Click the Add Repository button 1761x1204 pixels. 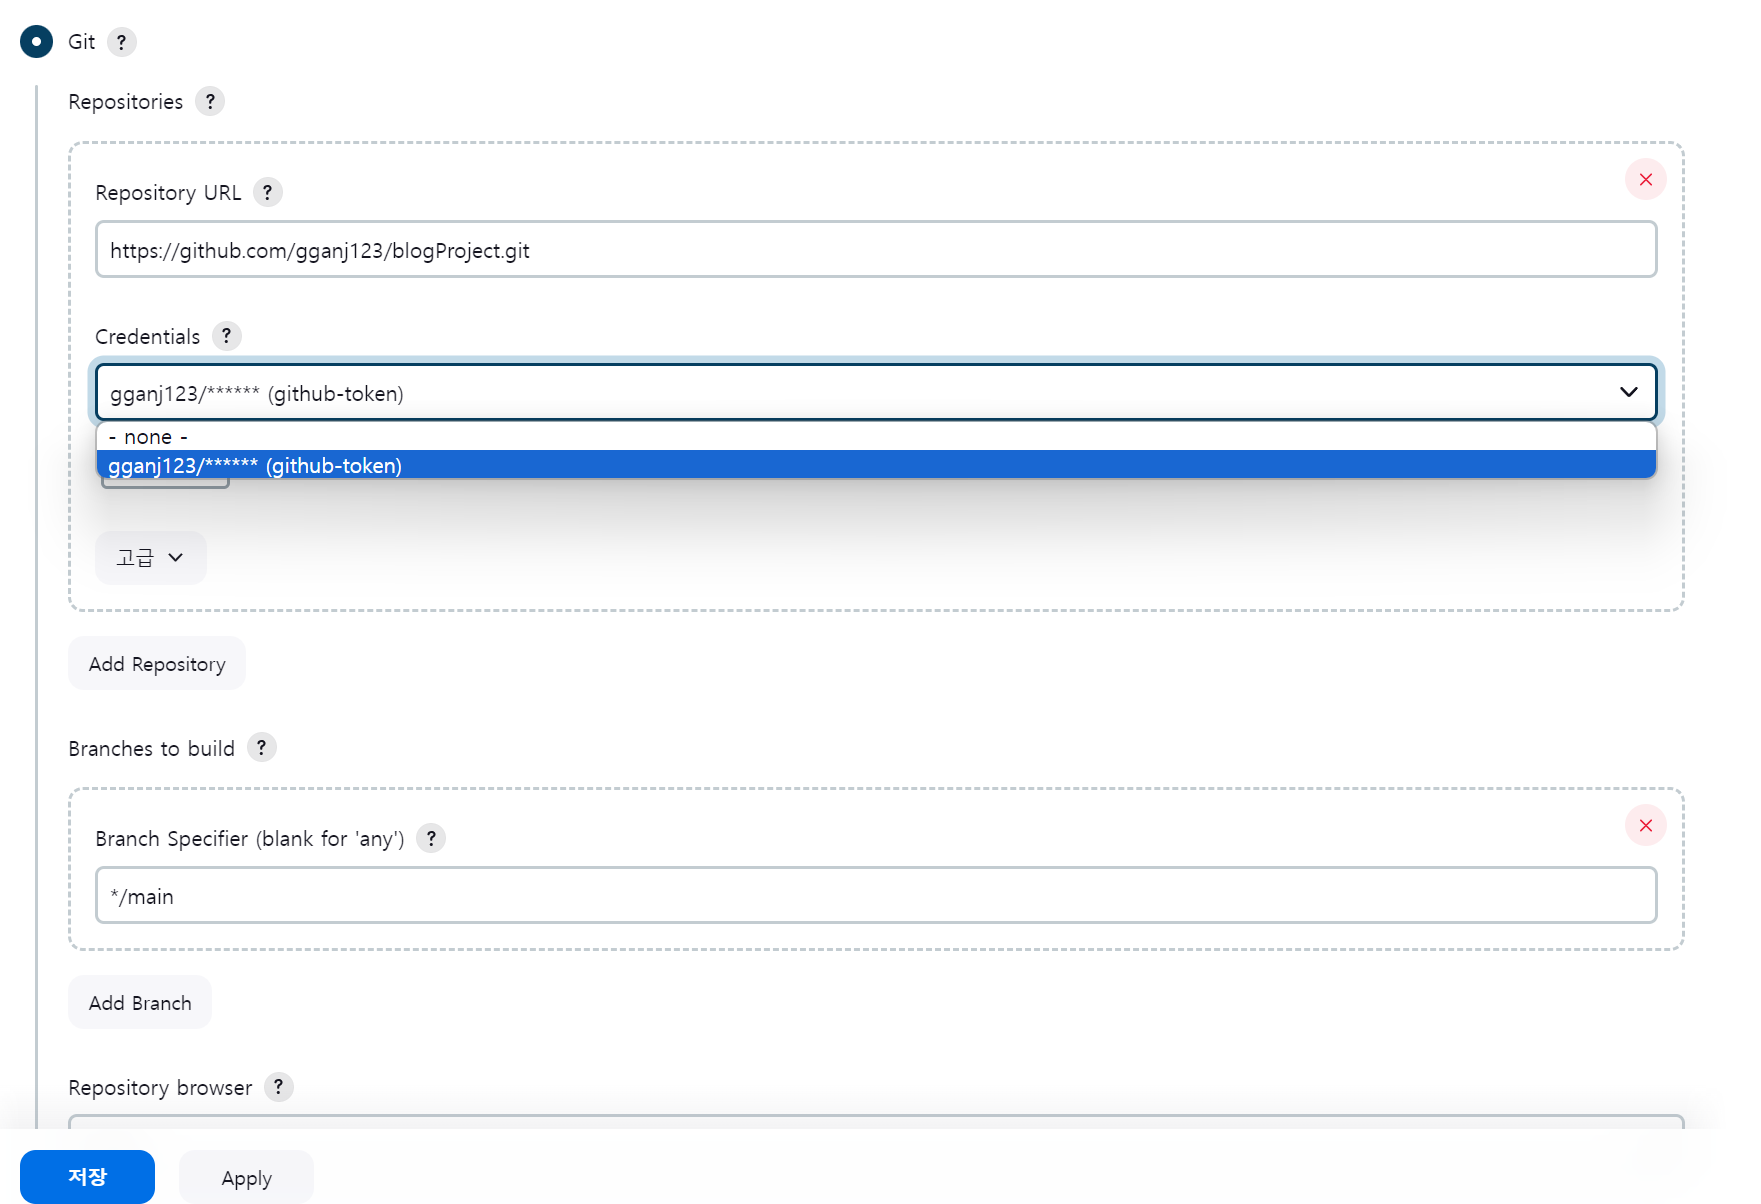click(157, 664)
